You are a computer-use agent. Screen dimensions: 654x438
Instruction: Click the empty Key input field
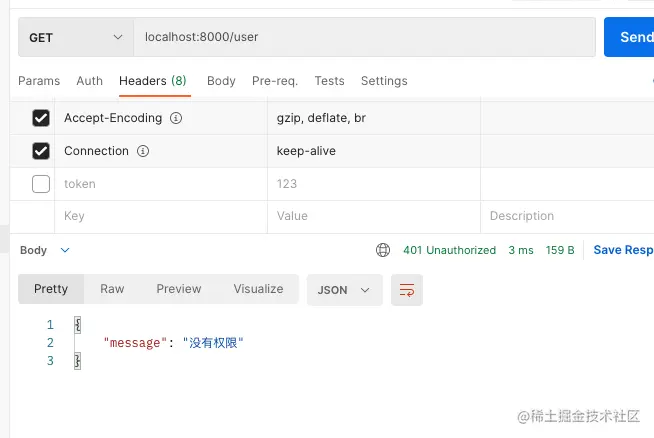tap(161, 216)
